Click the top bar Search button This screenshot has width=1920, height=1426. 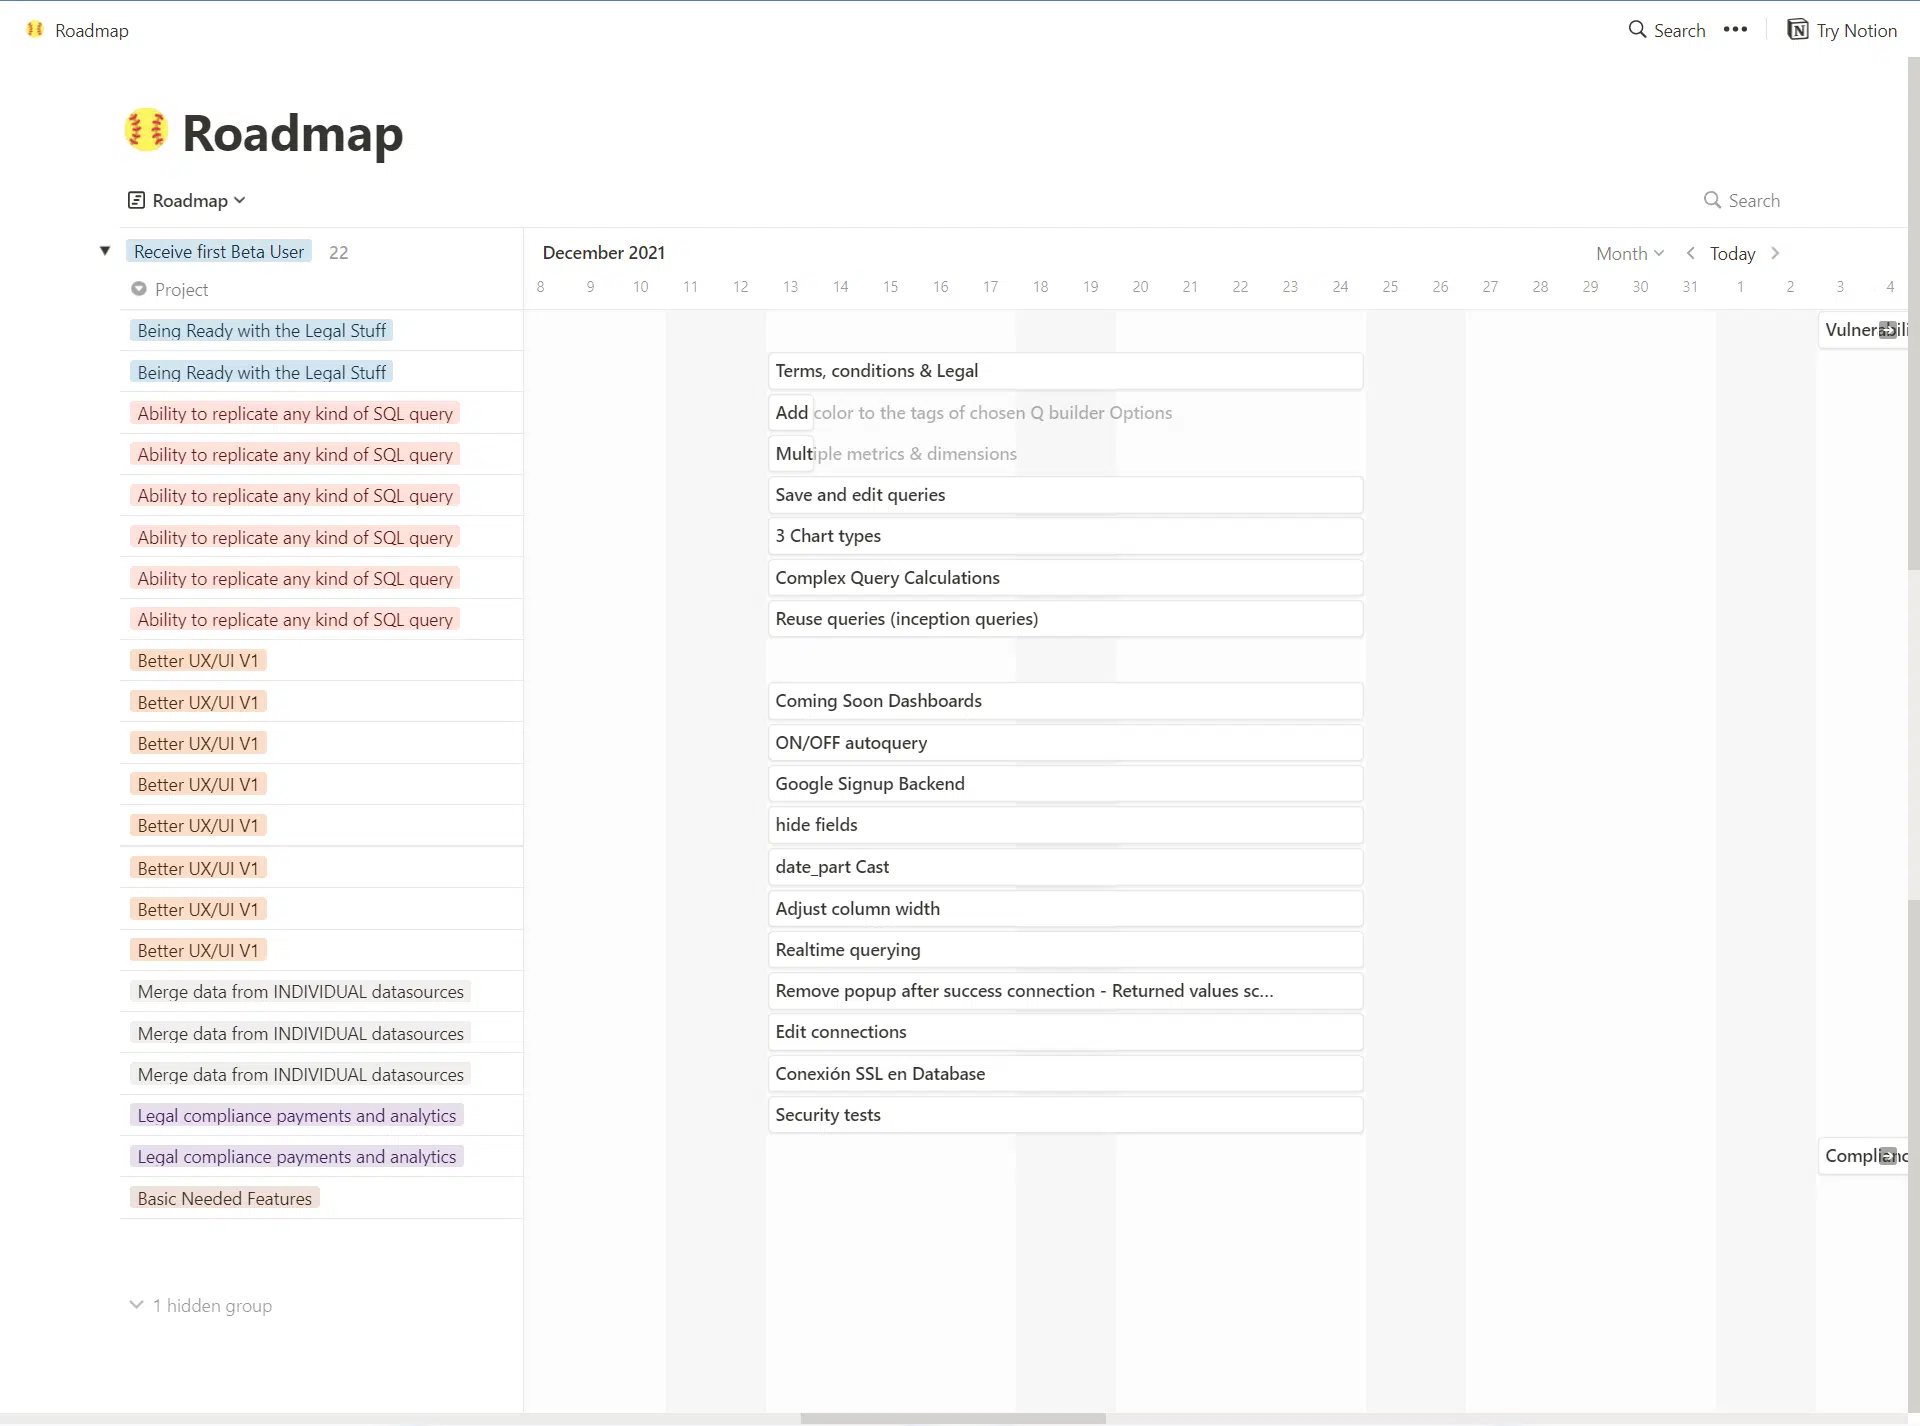[1667, 30]
